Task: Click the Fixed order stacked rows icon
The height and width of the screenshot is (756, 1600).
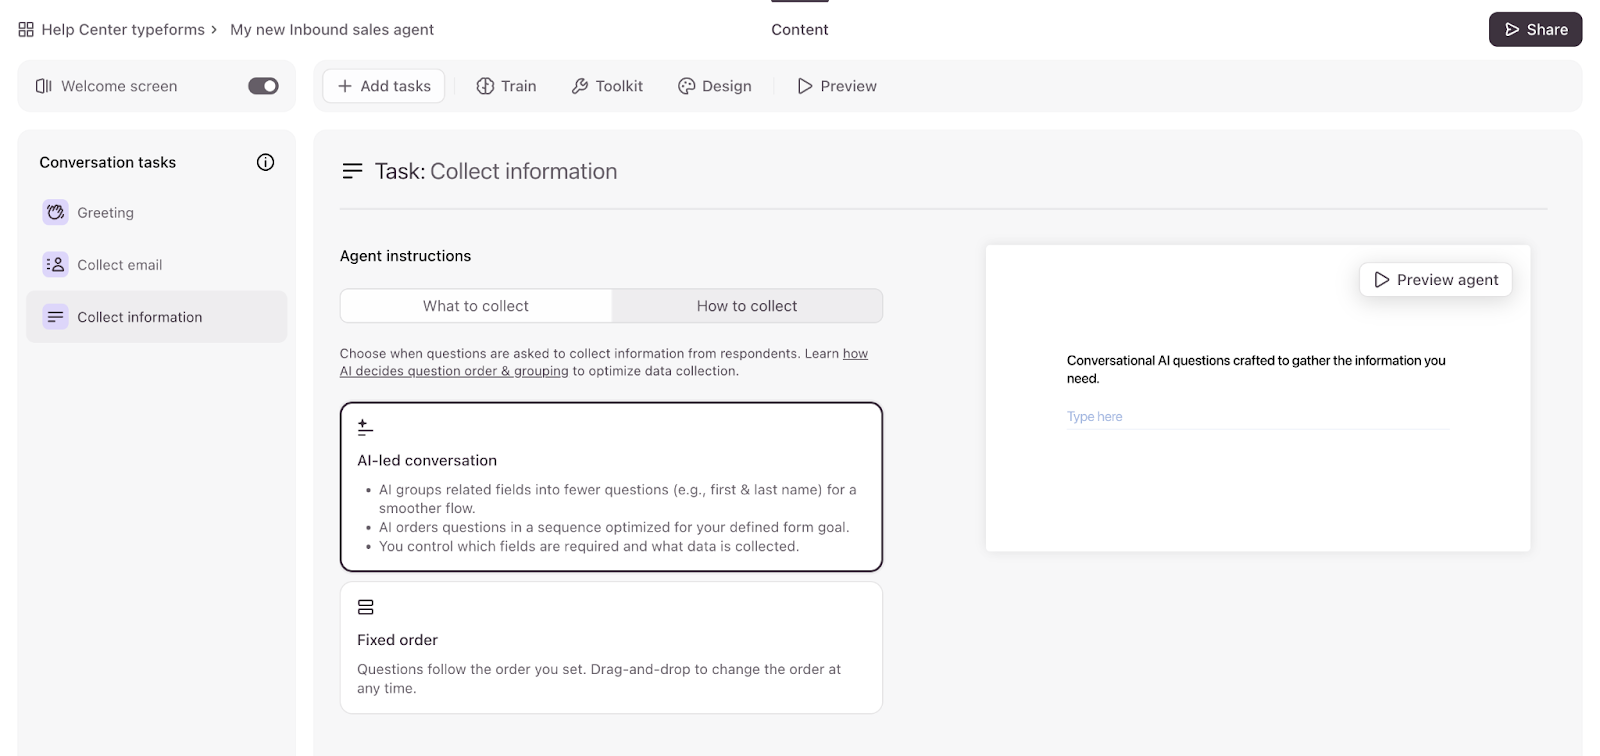Action: (365, 607)
